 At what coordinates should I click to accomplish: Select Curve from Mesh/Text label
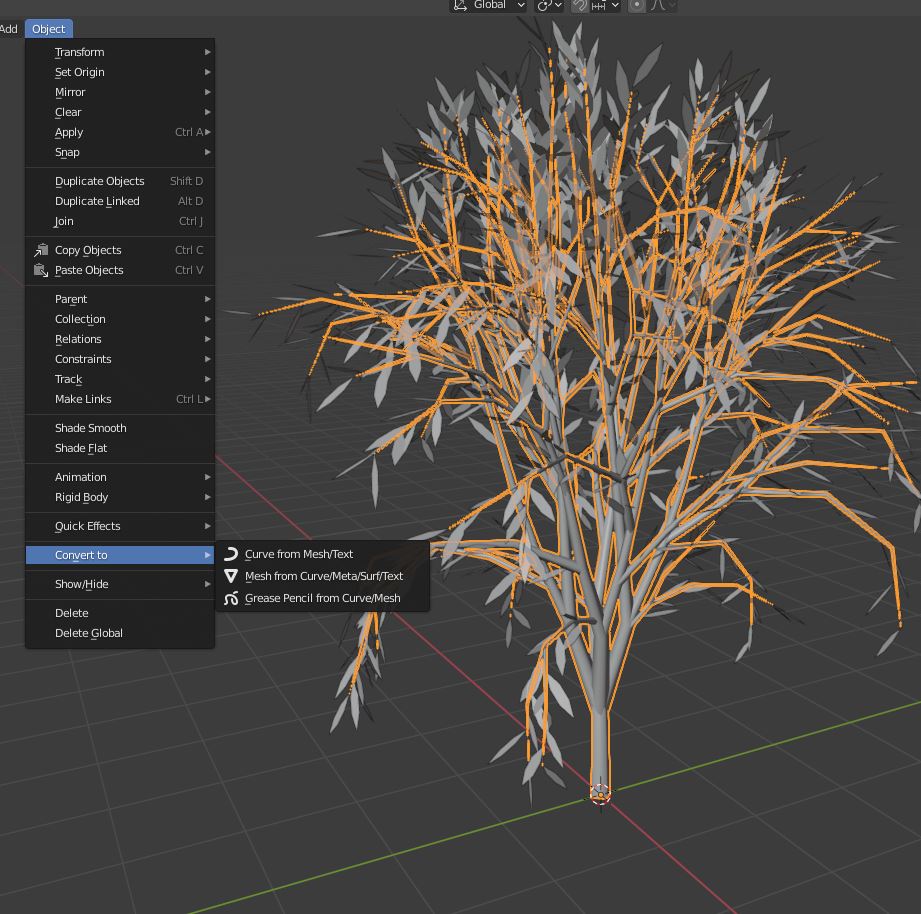(x=299, y=554)
